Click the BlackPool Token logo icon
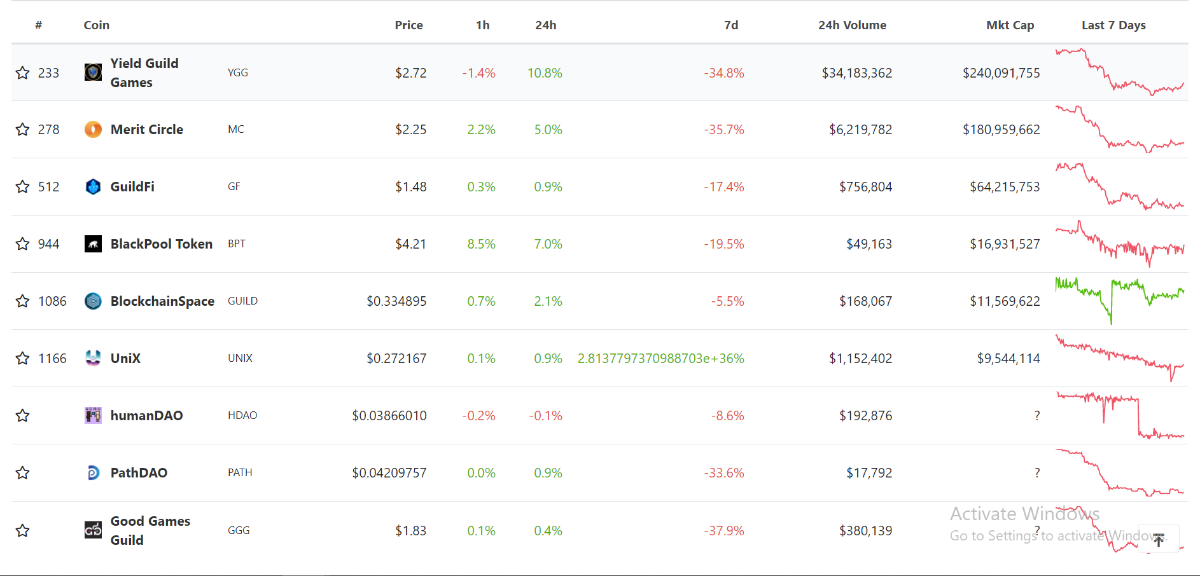The height and width of the screenshot is (576, 1200). coord(93,244)
